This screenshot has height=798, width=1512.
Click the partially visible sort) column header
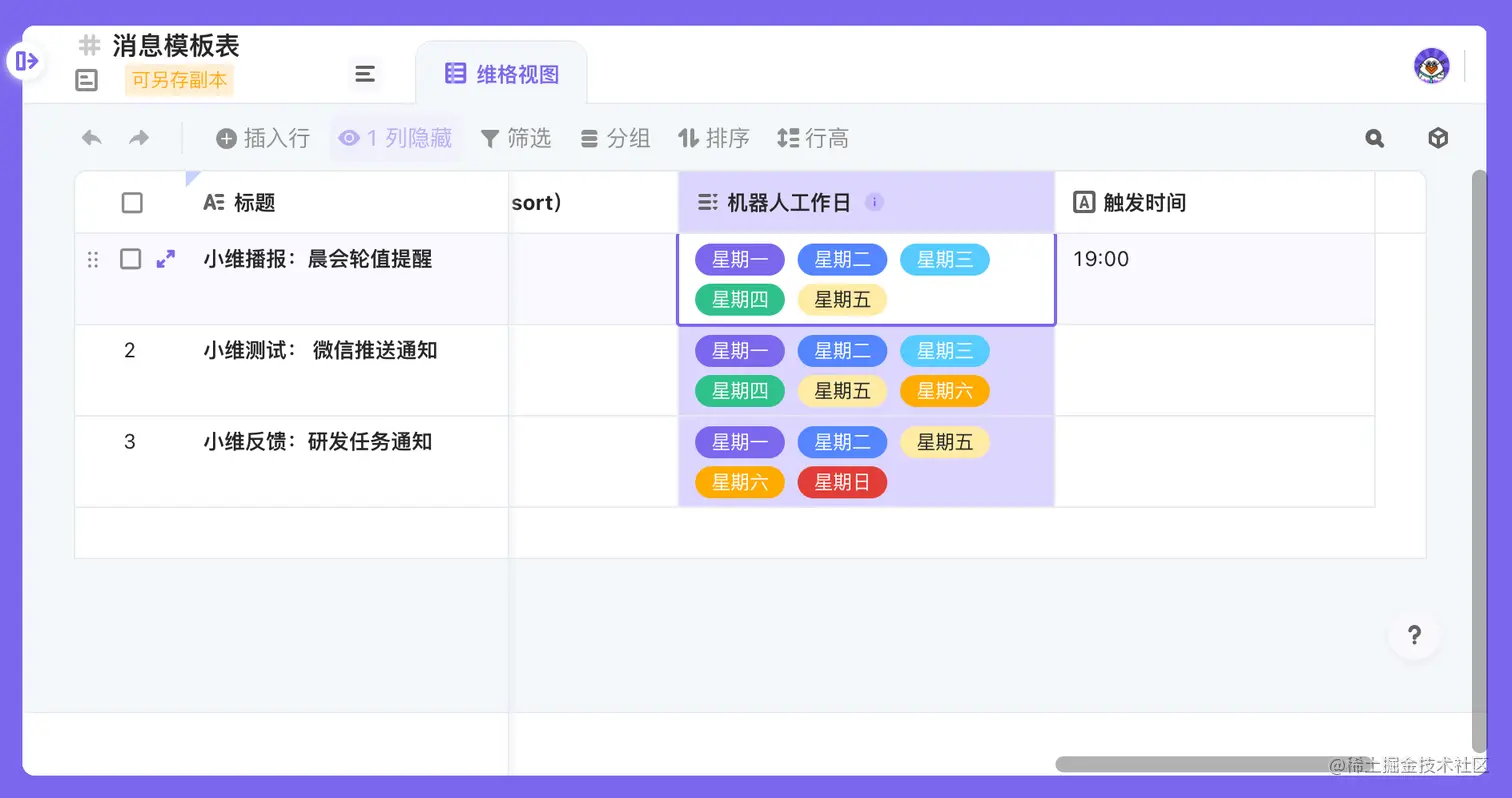(593, 202)
